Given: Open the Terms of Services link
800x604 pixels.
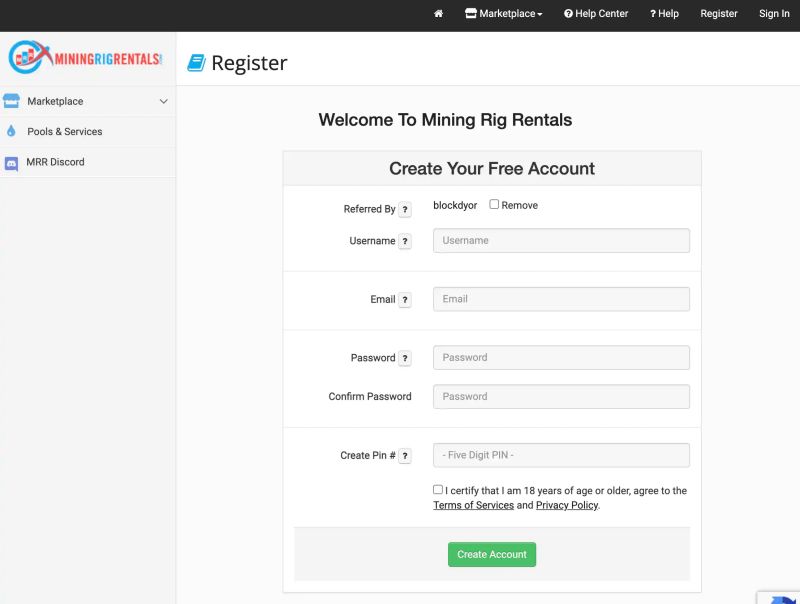Looking at the screenshot, I should 473,505.
